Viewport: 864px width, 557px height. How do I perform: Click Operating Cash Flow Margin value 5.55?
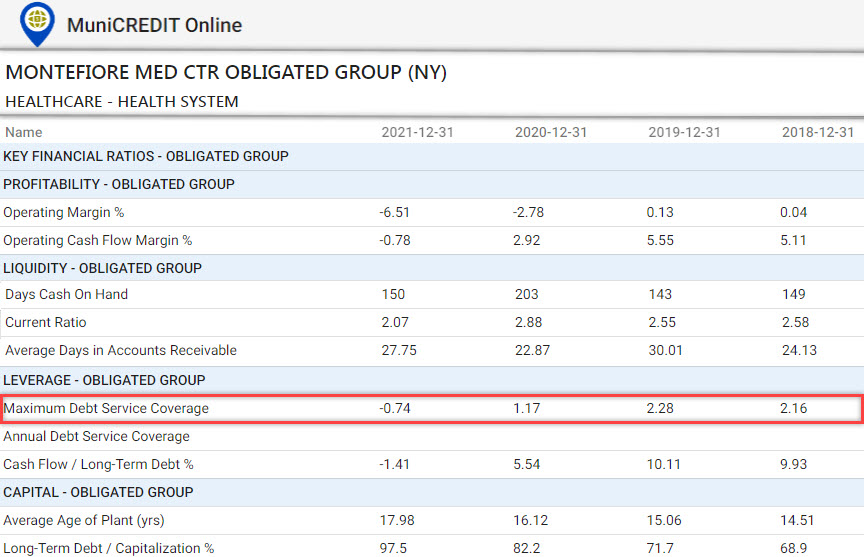pyautogui.click(x=660, y=241)
